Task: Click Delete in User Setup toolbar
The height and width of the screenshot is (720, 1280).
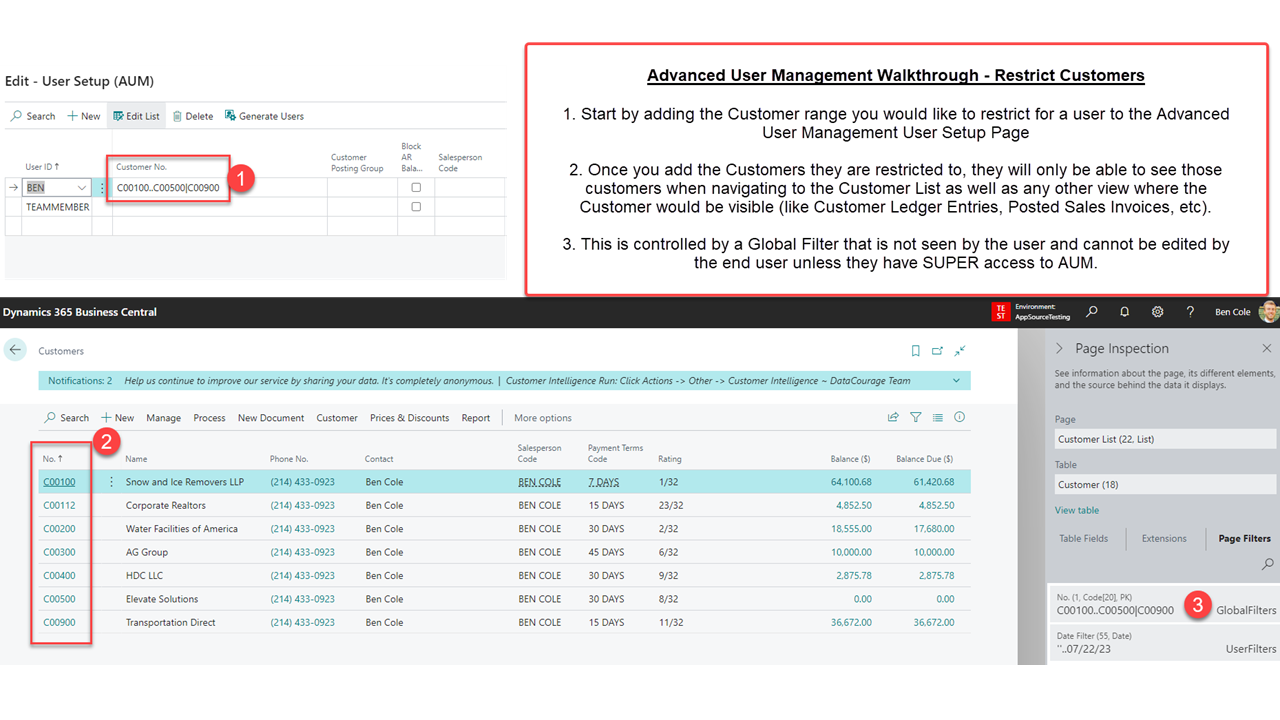Action: point(193,116)
